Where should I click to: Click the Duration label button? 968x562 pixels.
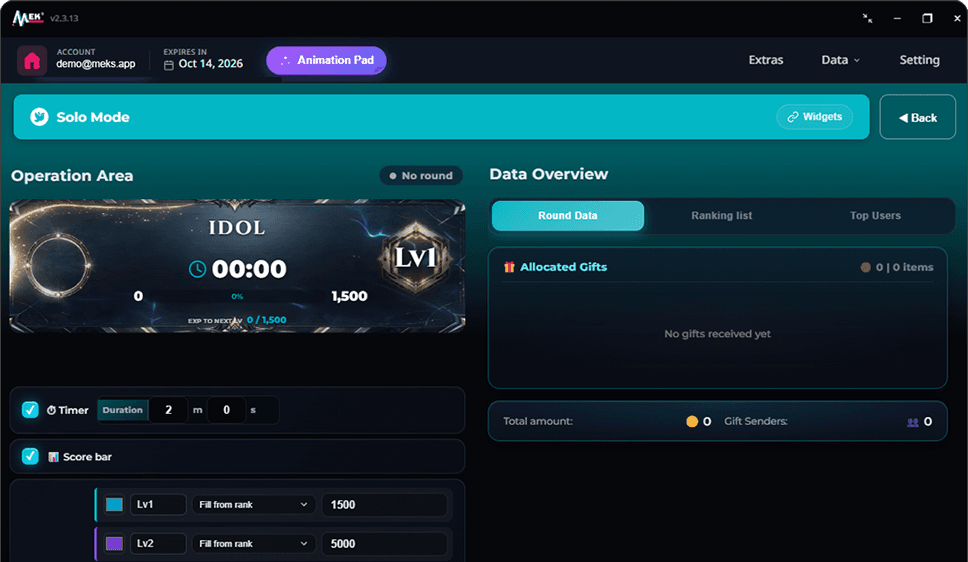(x=123, y=410)
